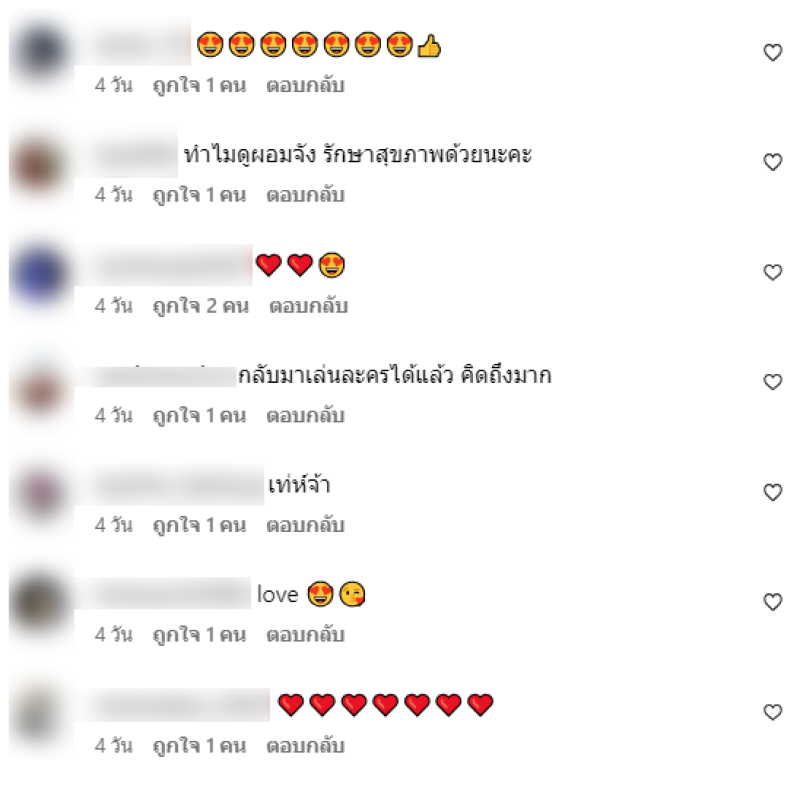This screenshot has width=800, height=795.
Task: View who liked the 'ถูกใจ 2 คน' comment
Action: point(201,306)
